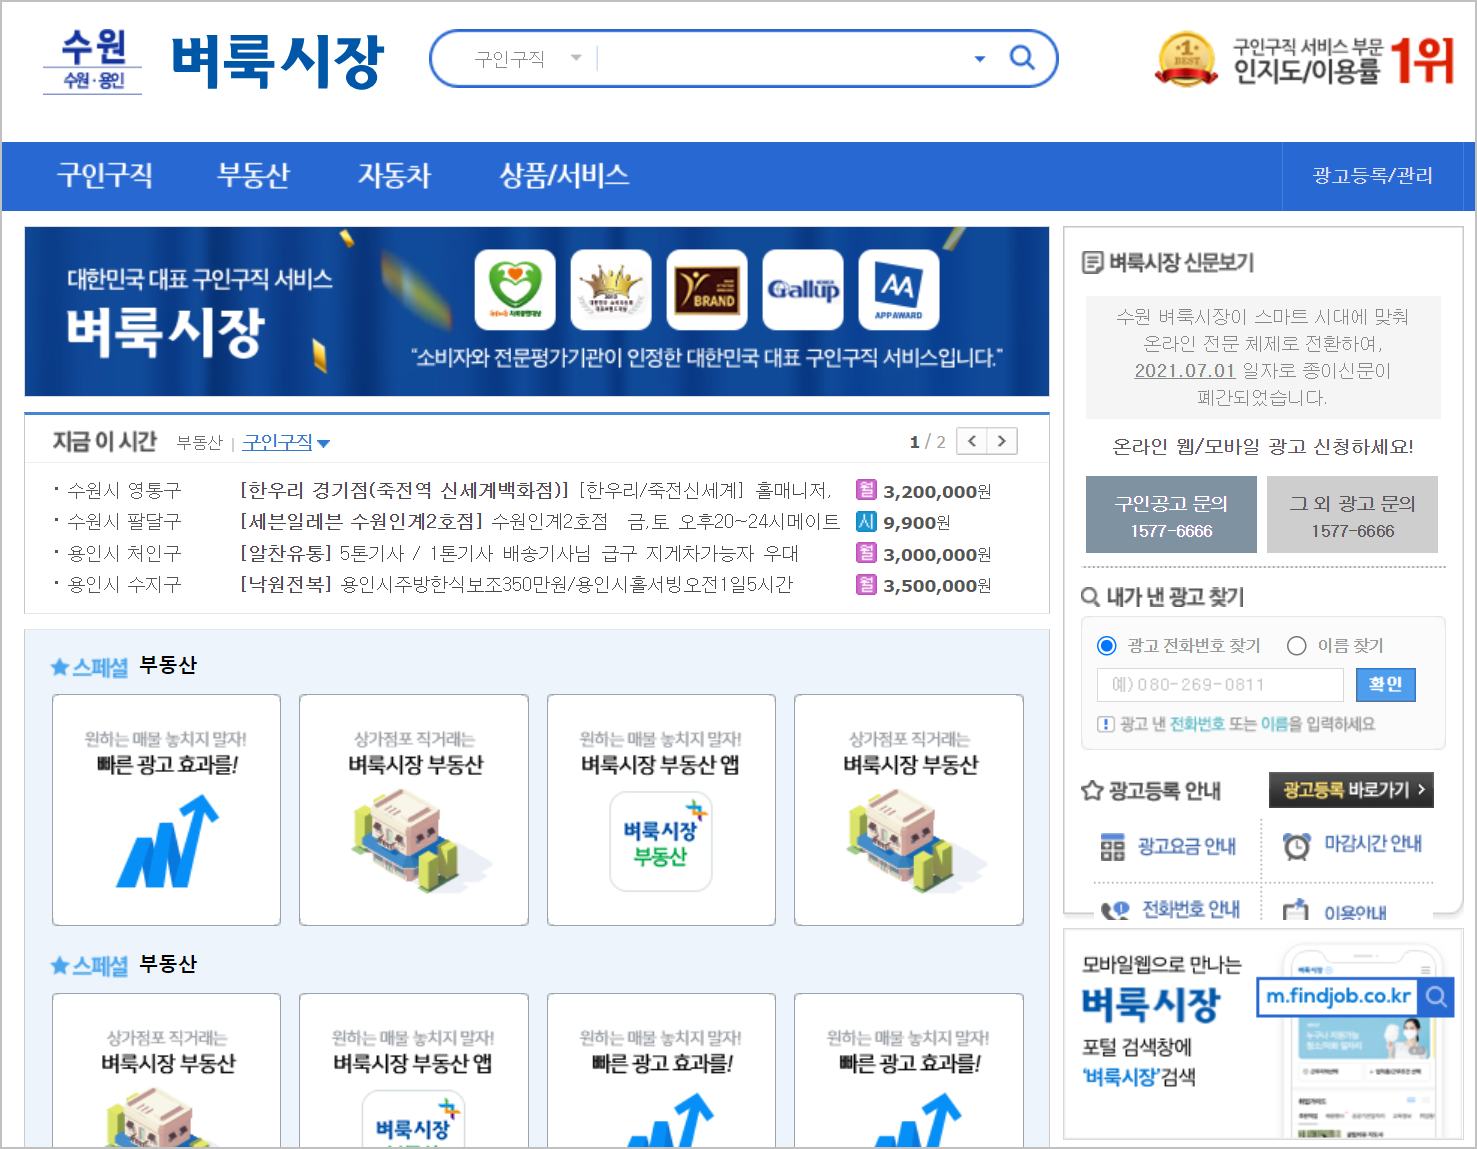1477x1149 pixels.
Task: Select the 구인구직 tab with arrow
Action: click(x=286, y=442)
